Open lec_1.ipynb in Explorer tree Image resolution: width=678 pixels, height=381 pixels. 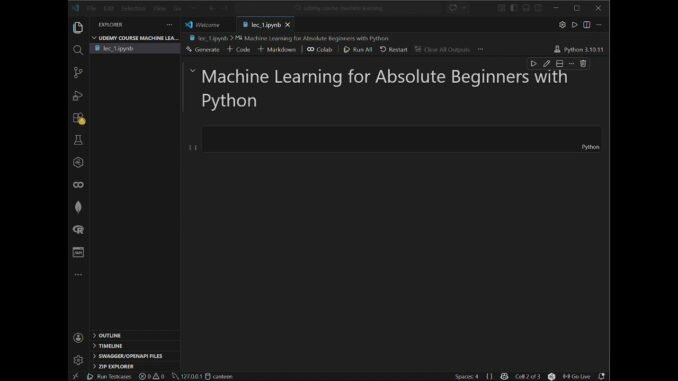point(135,48)
